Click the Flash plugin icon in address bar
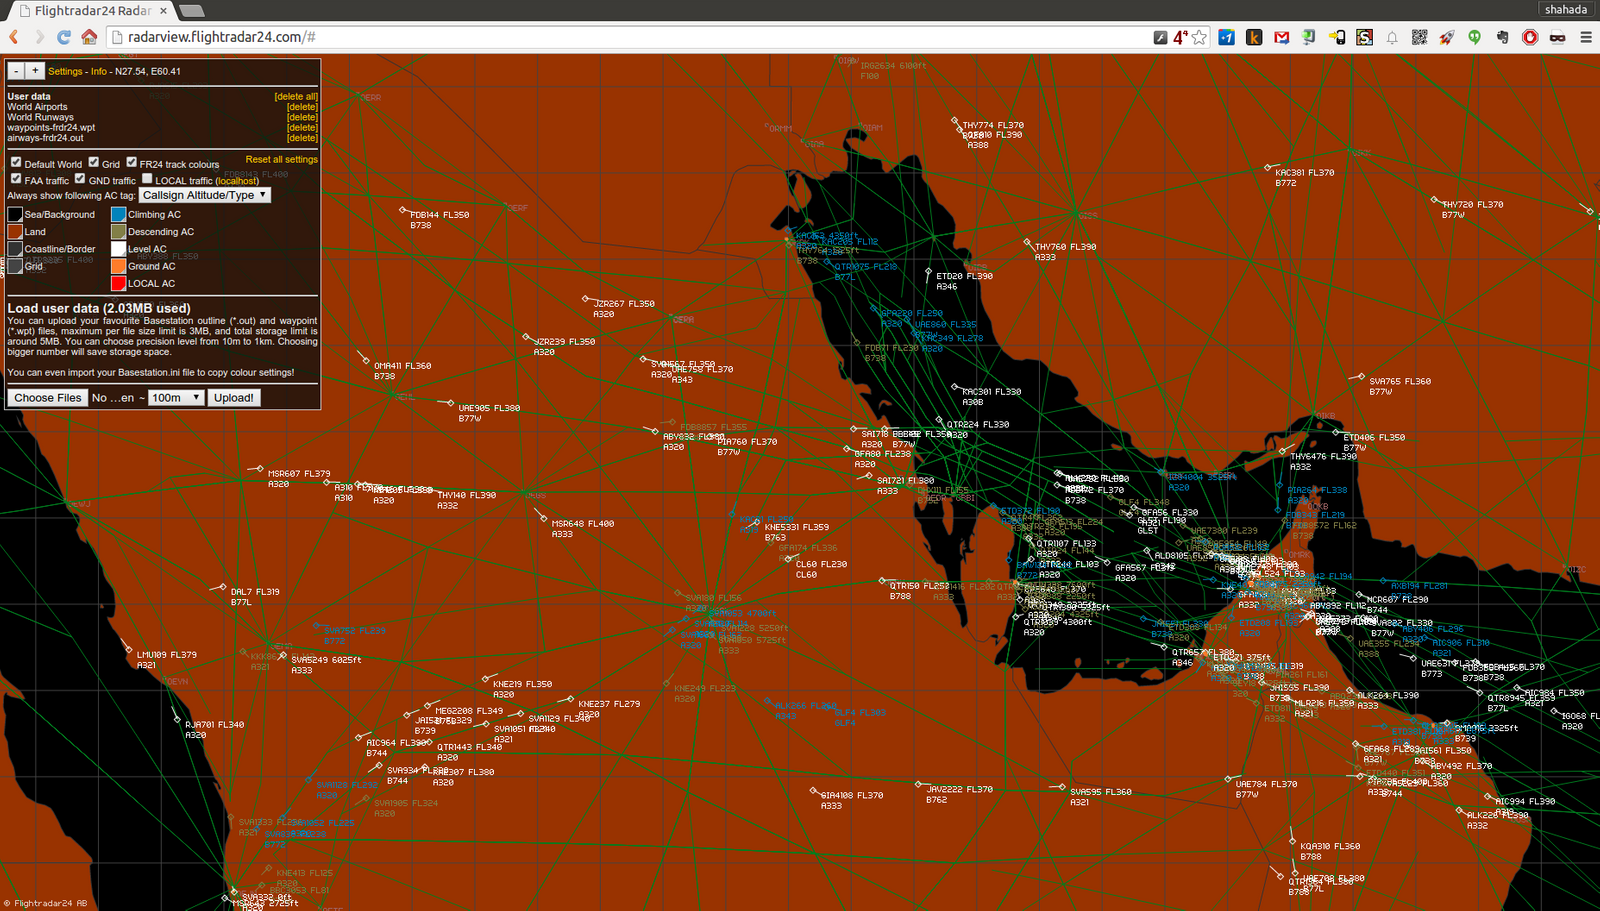This screenshot has width=1600, height=911. pyautogui.click(x=1160, y=37)
